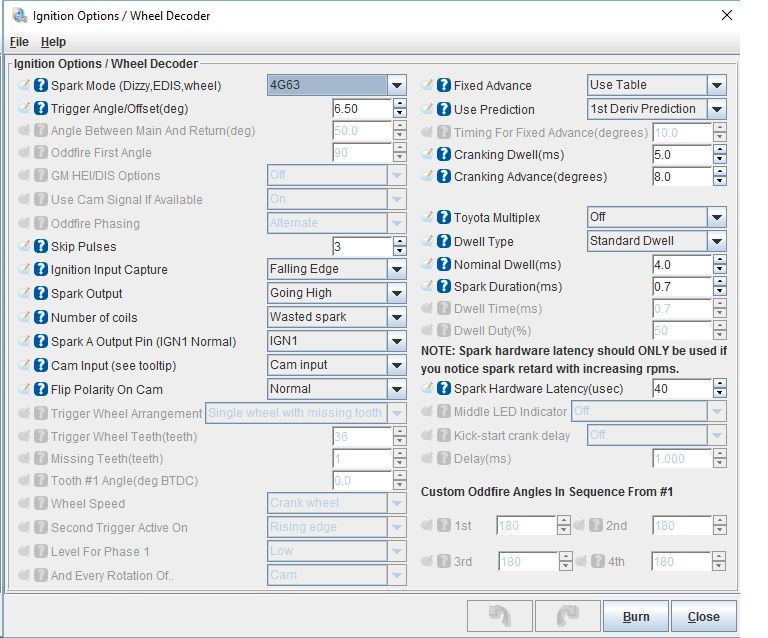Screen dimensions: 768x638
Task: Open the Help menu
Action: point(53,42)
